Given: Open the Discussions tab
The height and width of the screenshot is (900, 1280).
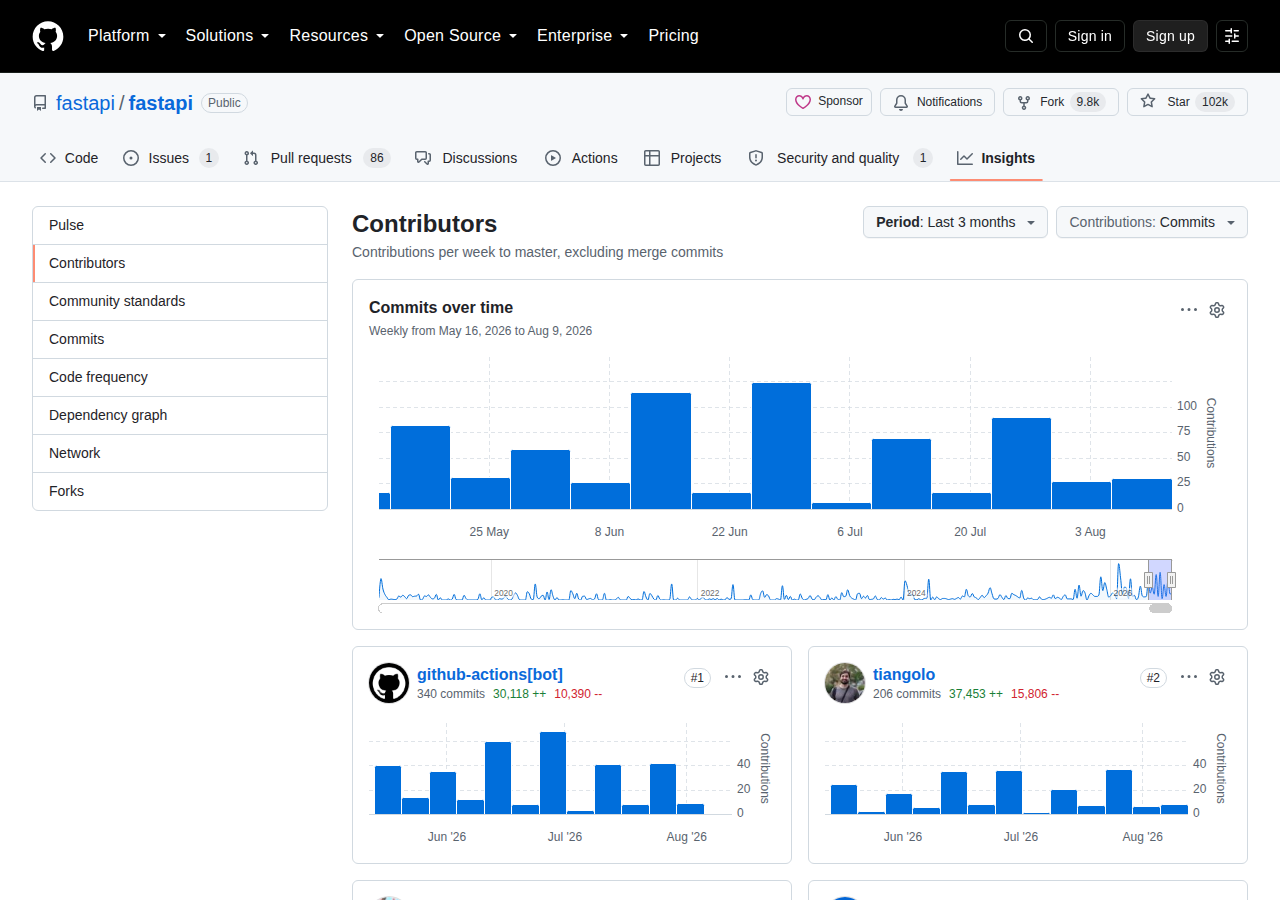Looking at the screenshot, I should pyautogui.click(x=466, y=158).
